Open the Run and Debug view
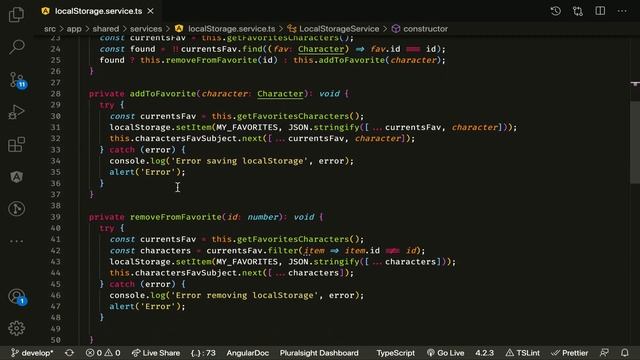 [16, 112]
